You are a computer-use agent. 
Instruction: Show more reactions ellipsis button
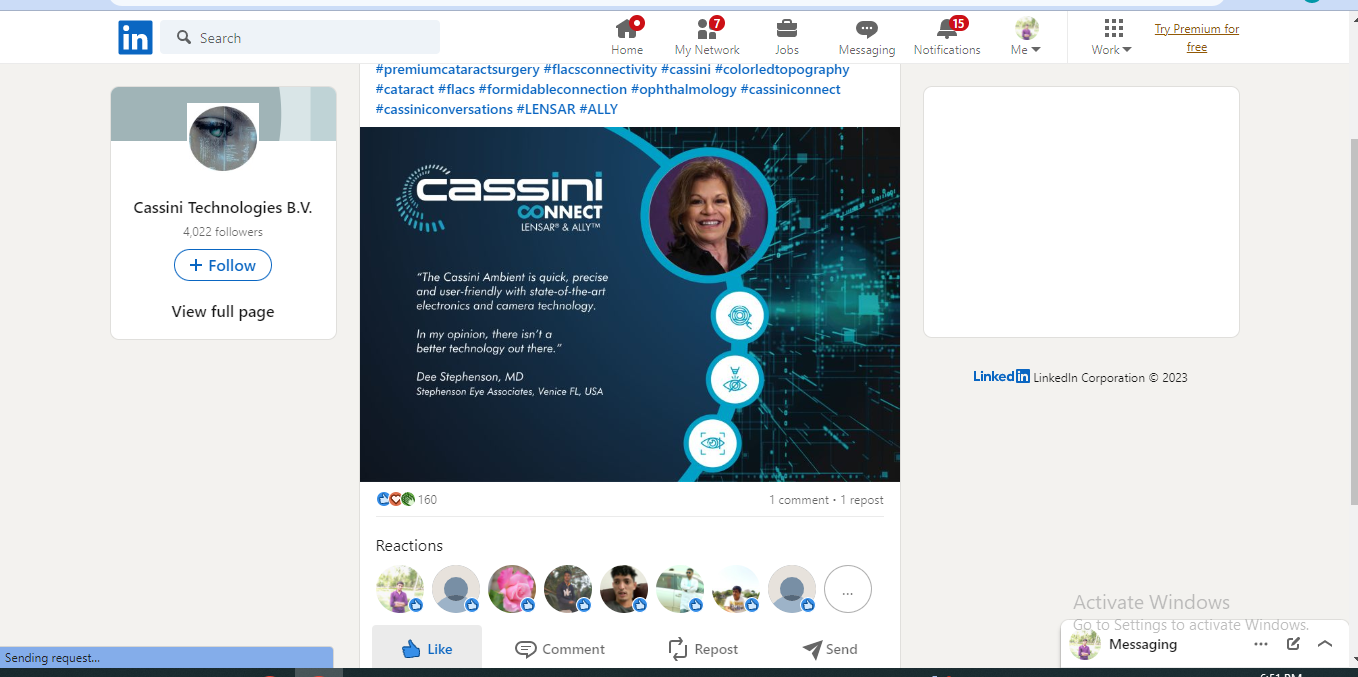click(848, 589)
